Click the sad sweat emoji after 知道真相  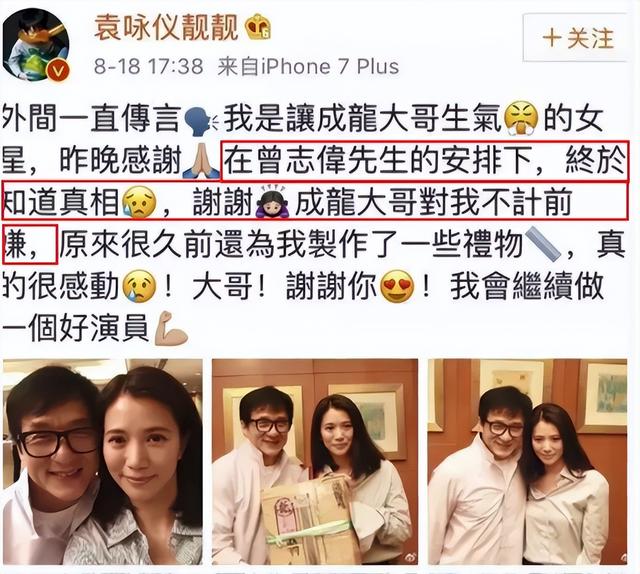tap(139, 202)
